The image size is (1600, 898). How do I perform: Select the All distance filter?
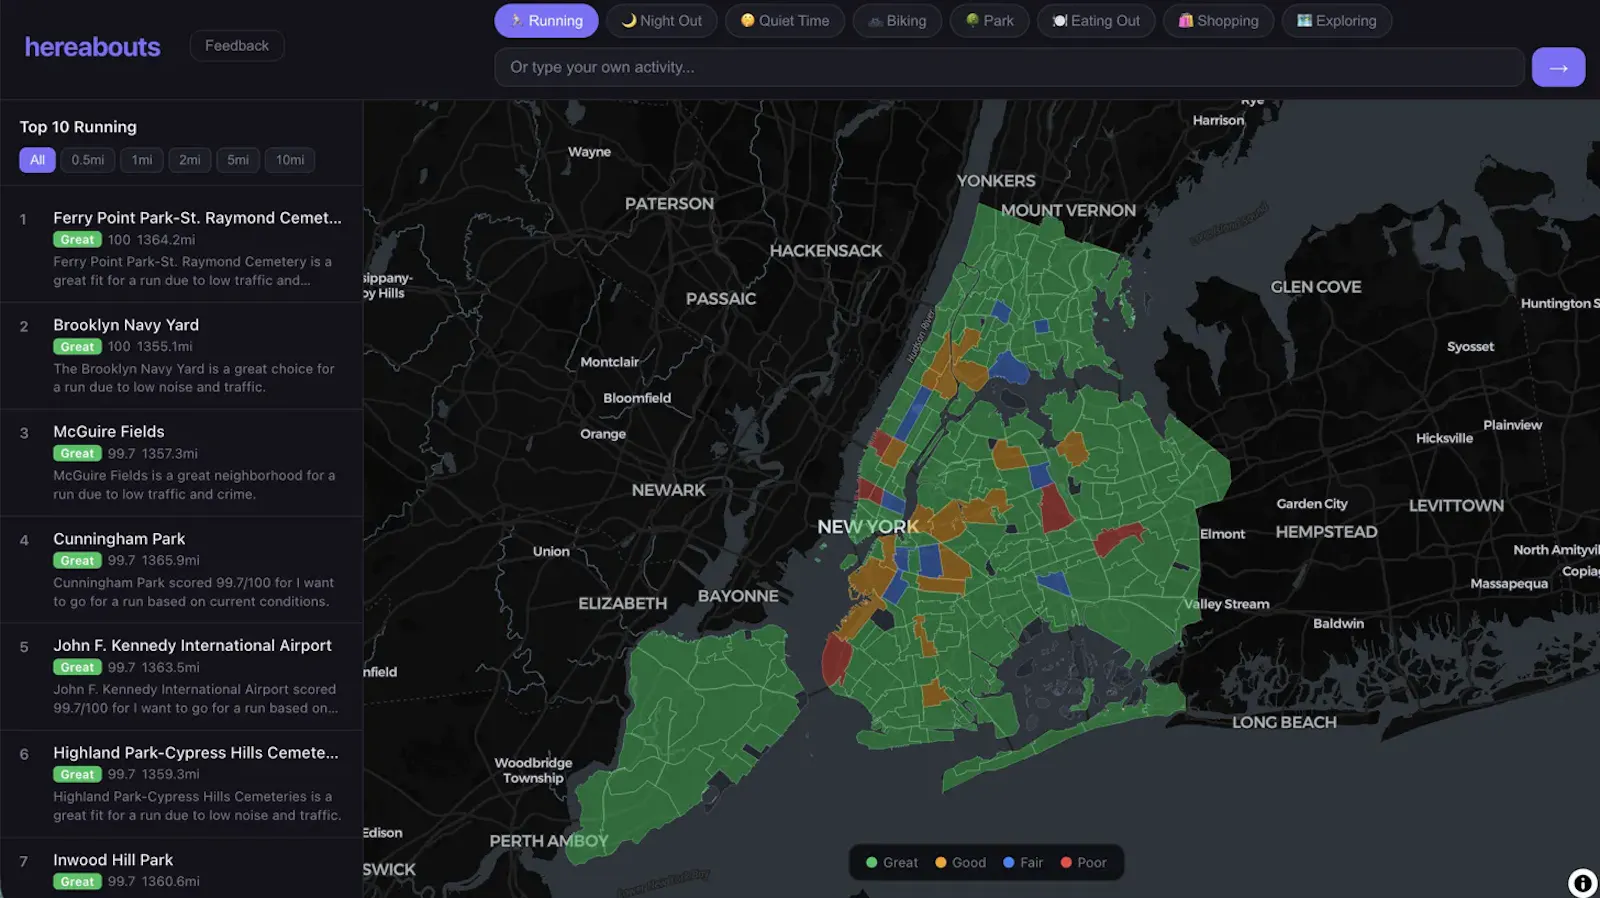37,160
